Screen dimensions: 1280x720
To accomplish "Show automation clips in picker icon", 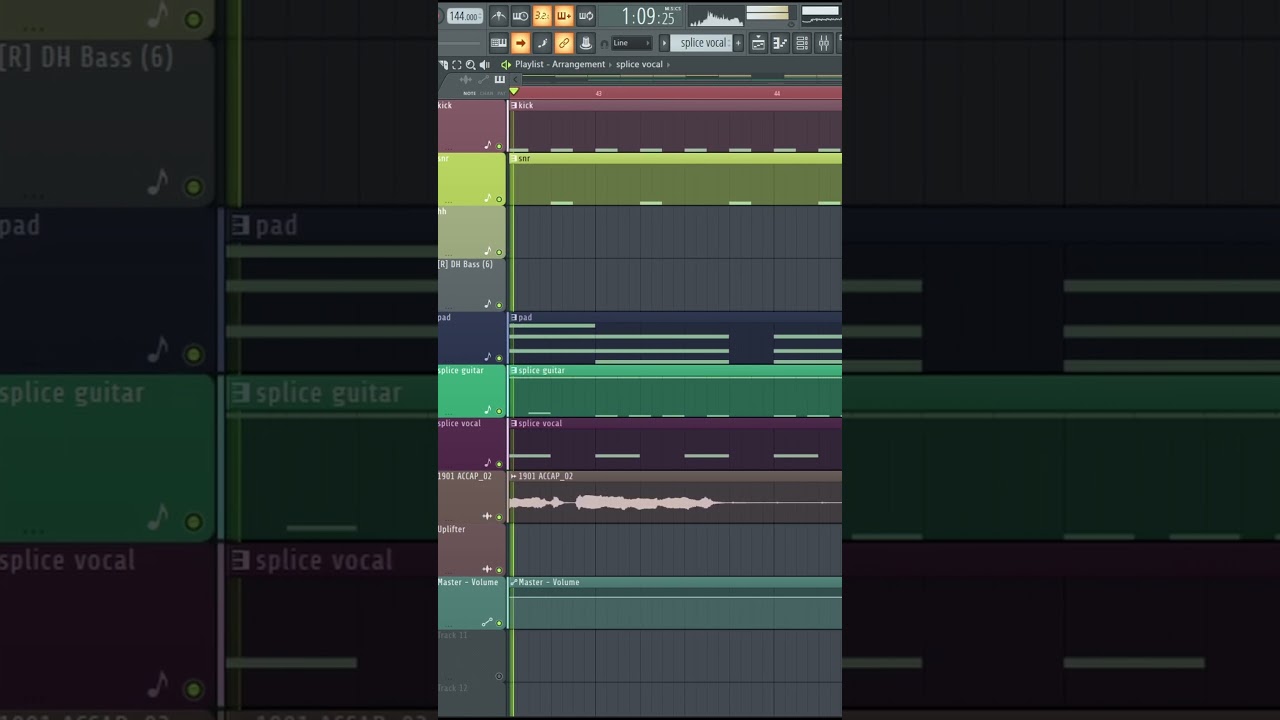I will click(483, 80).
